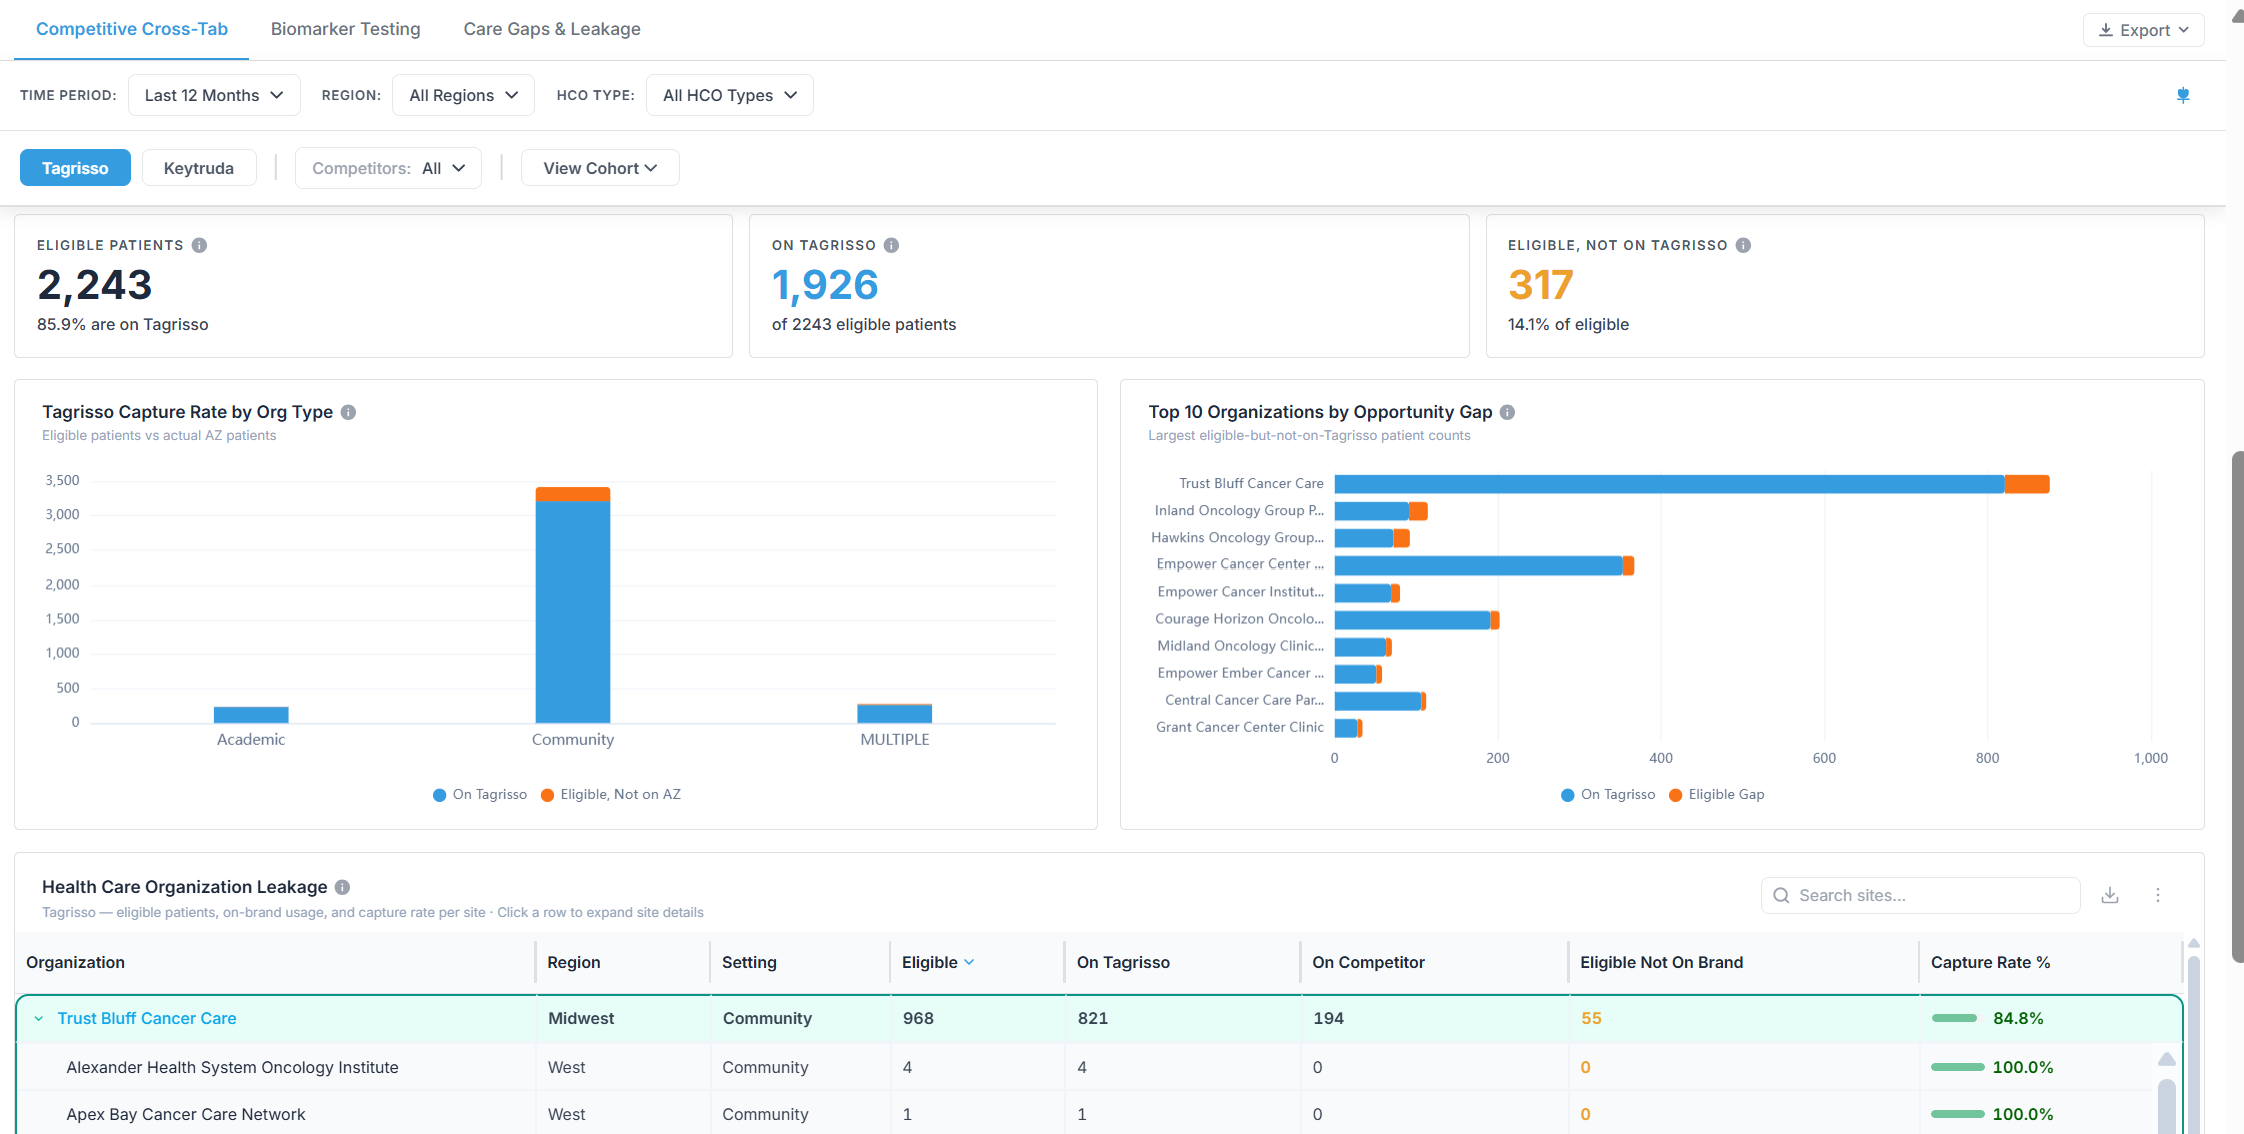Sort by Setting column header

tap(749, 962)
